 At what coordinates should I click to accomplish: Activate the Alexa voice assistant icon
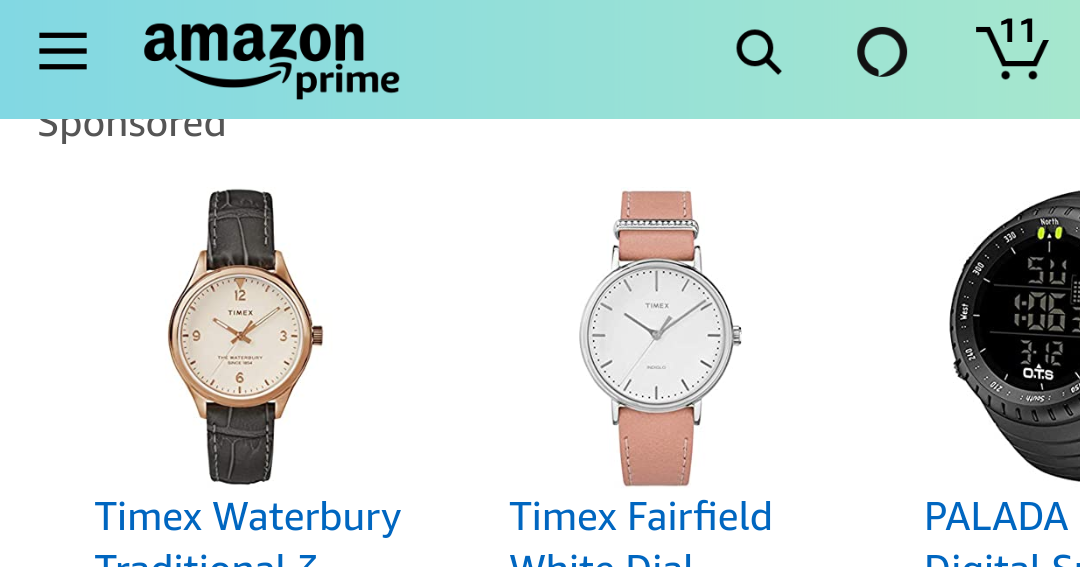[882, 52]
